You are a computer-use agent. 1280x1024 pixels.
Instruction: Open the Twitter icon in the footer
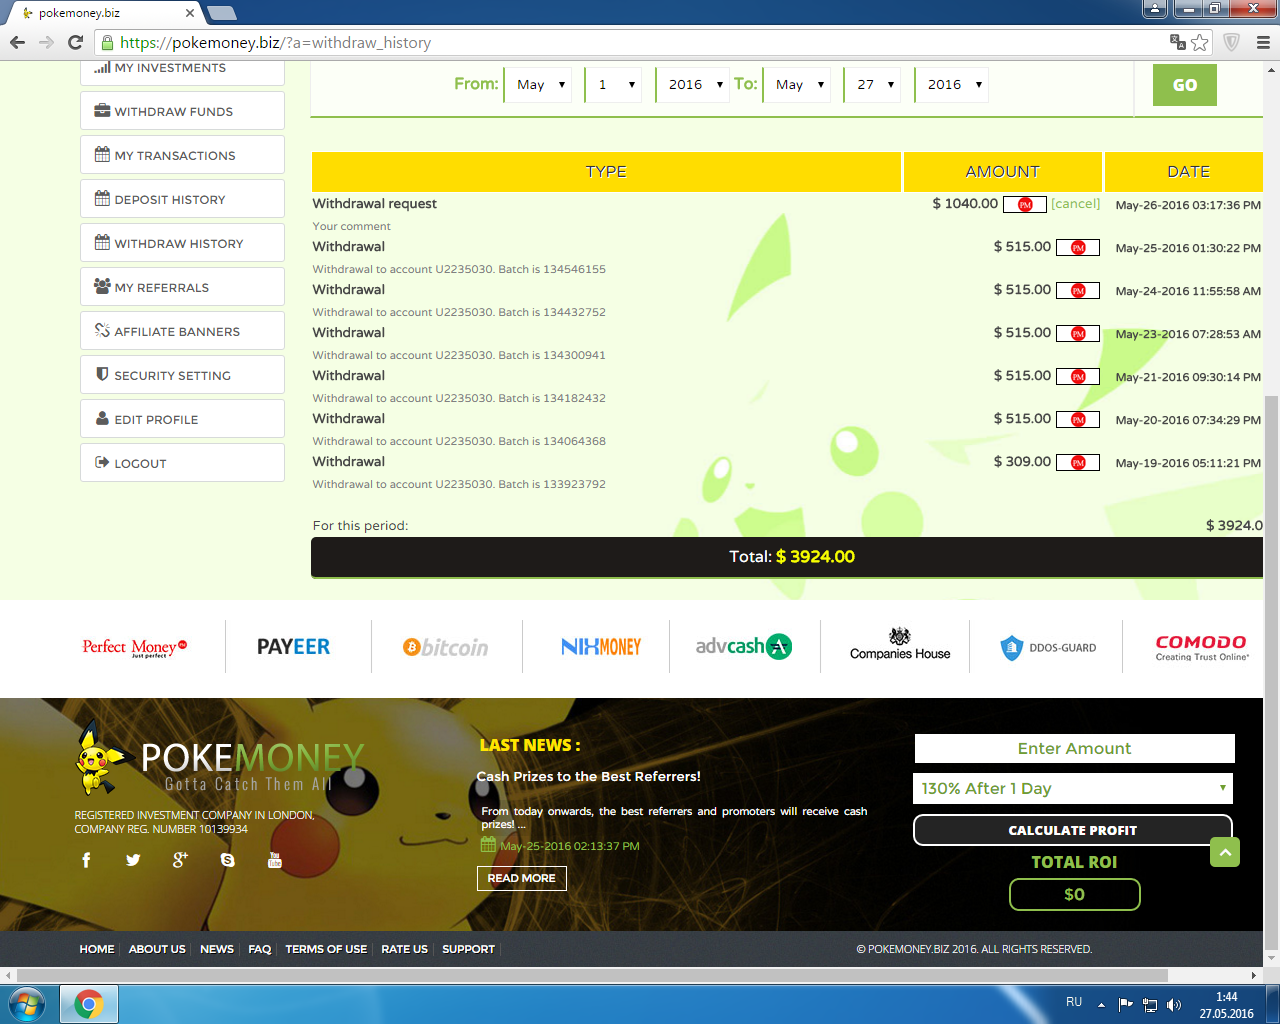pyautogui.click(x=133, y=860)
